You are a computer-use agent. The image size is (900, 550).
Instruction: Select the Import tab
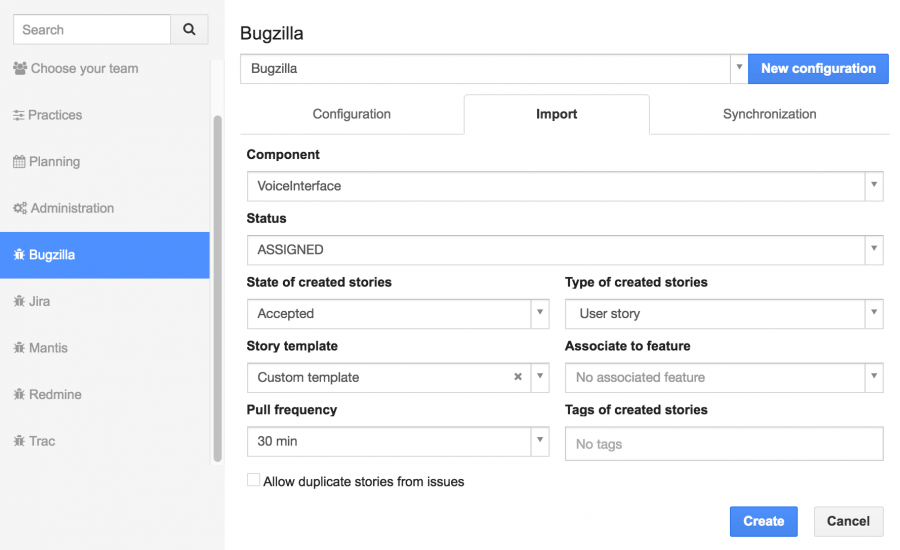pyautogui.click(x=557, y=114)
